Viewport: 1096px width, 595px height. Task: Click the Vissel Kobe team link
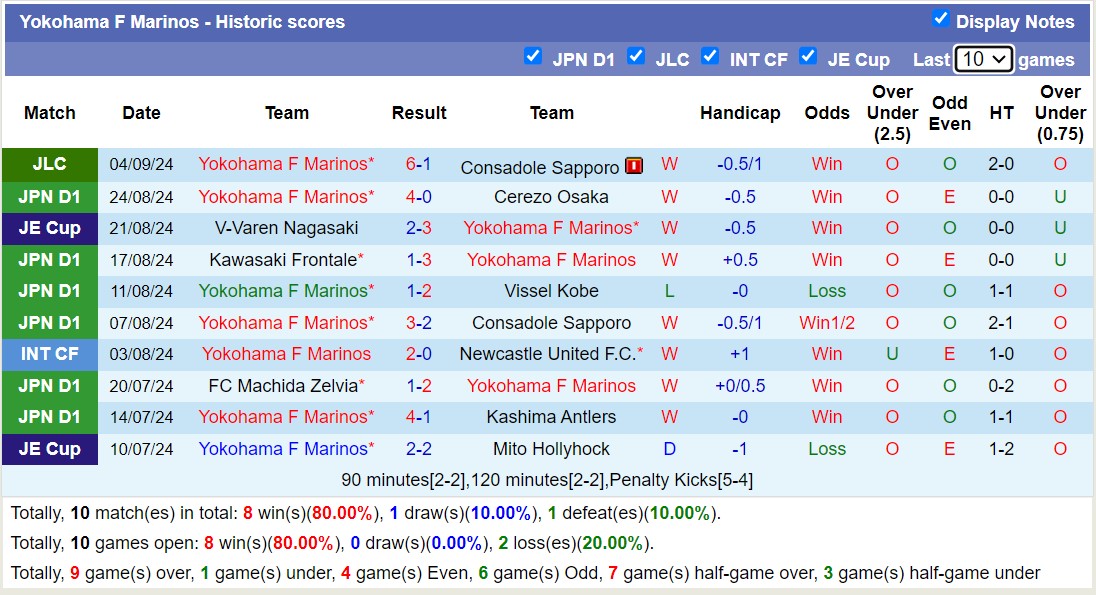551,291
